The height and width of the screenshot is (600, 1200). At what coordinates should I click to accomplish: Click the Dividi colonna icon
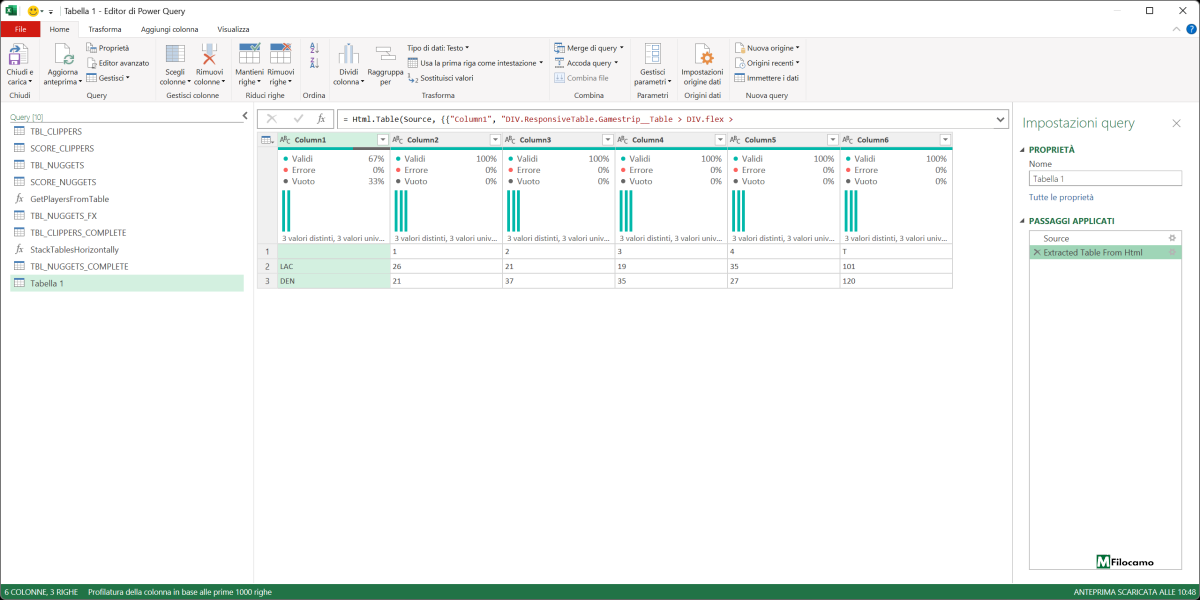click(348, 54)
